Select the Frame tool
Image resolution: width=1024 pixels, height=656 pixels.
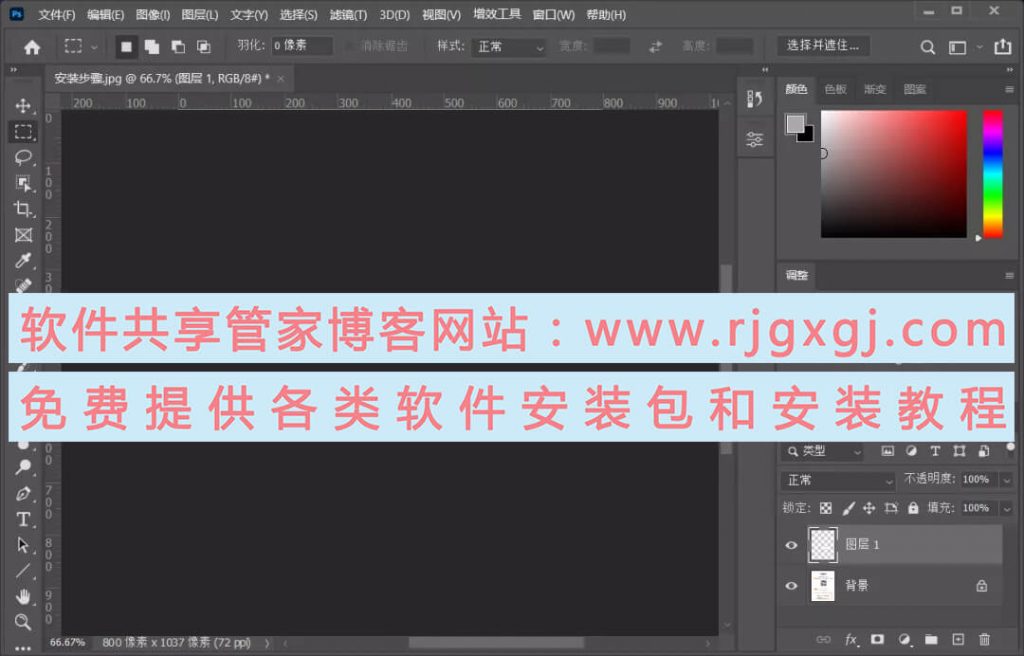[23, 235]
